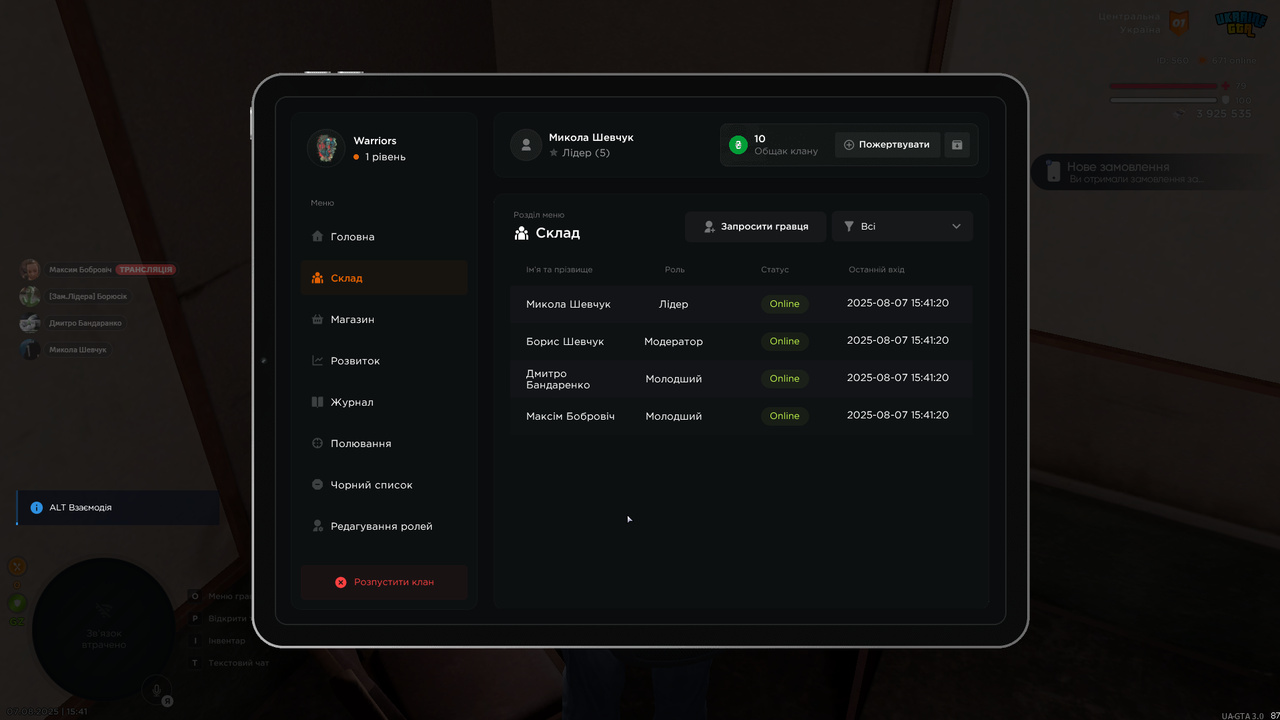Click Online status badge of Микола Шевчук
The height and width of the screenshot is (720, 1280).
point(785,304)
